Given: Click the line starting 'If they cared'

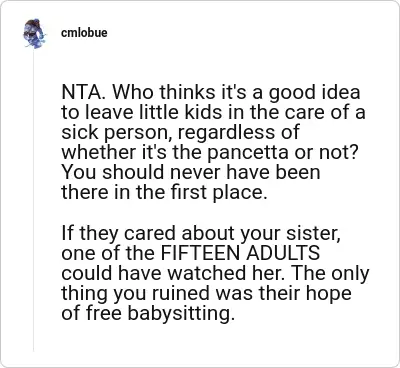Looking at the screenshot, I should [x=201, y=234].
